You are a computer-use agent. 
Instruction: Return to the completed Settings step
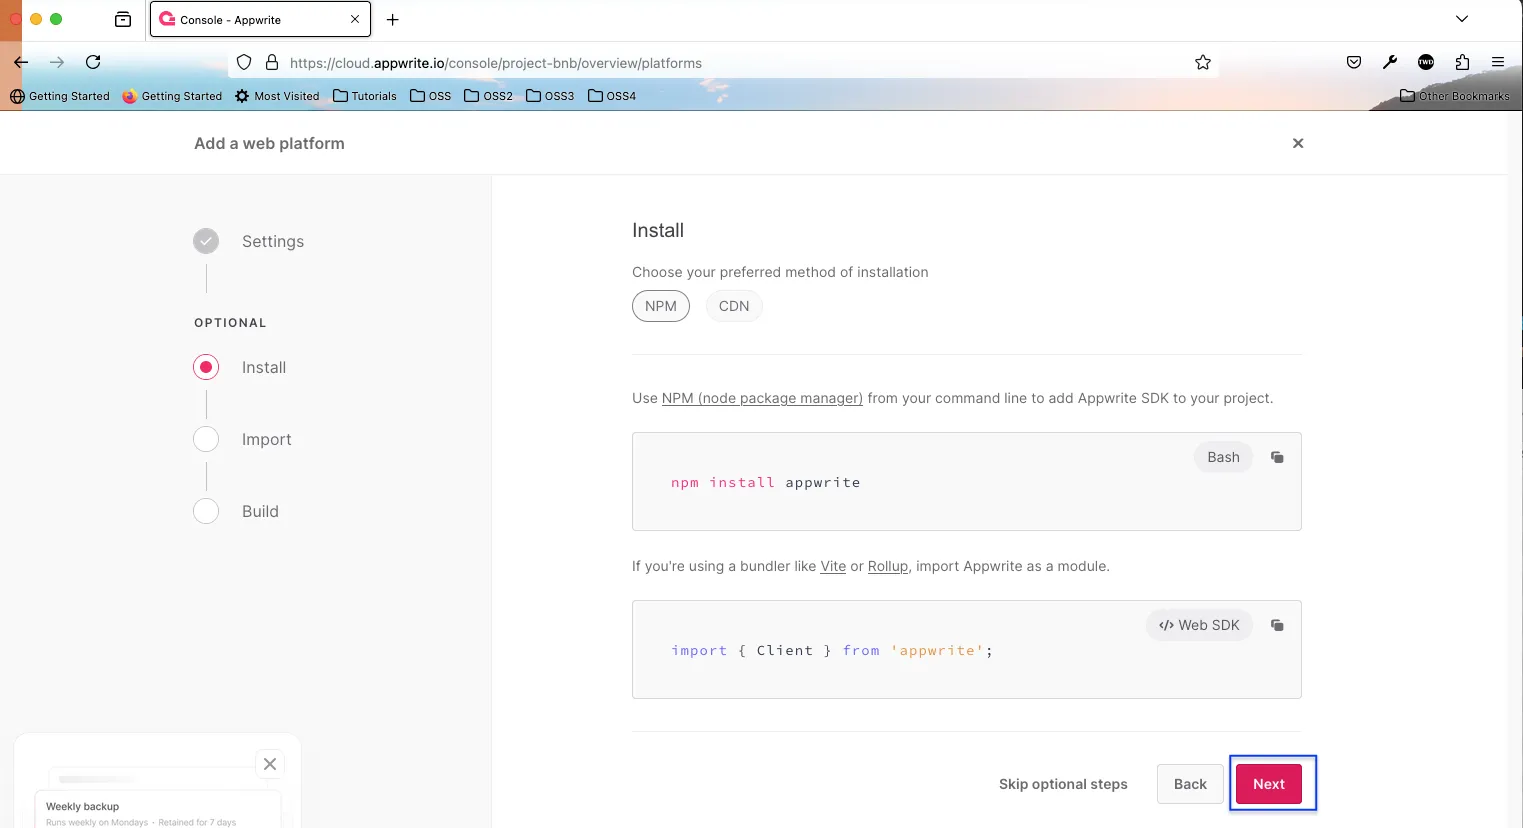tap(206, 241)
